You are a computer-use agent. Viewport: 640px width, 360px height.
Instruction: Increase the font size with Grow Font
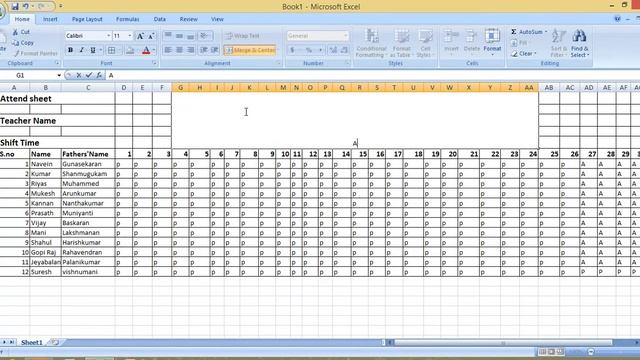[x=140, y=36]
